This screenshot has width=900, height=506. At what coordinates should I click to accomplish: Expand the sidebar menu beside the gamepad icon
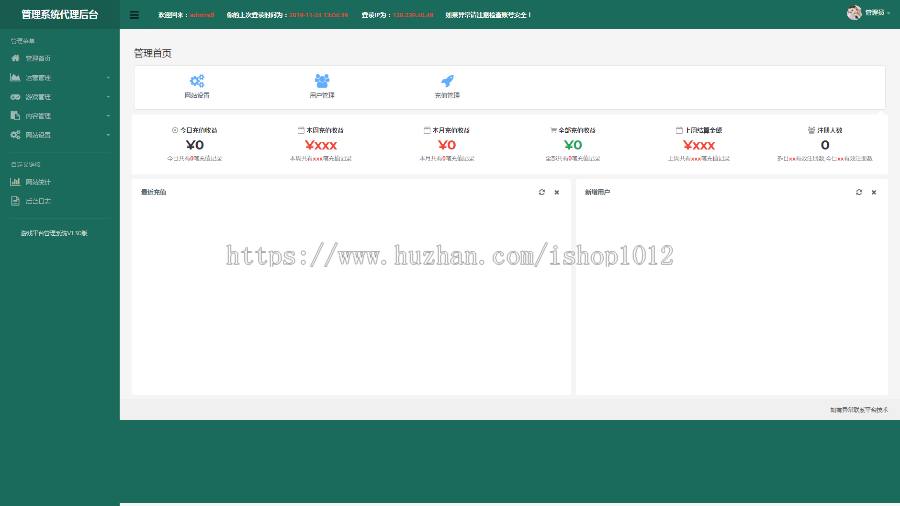pos(108,97)
